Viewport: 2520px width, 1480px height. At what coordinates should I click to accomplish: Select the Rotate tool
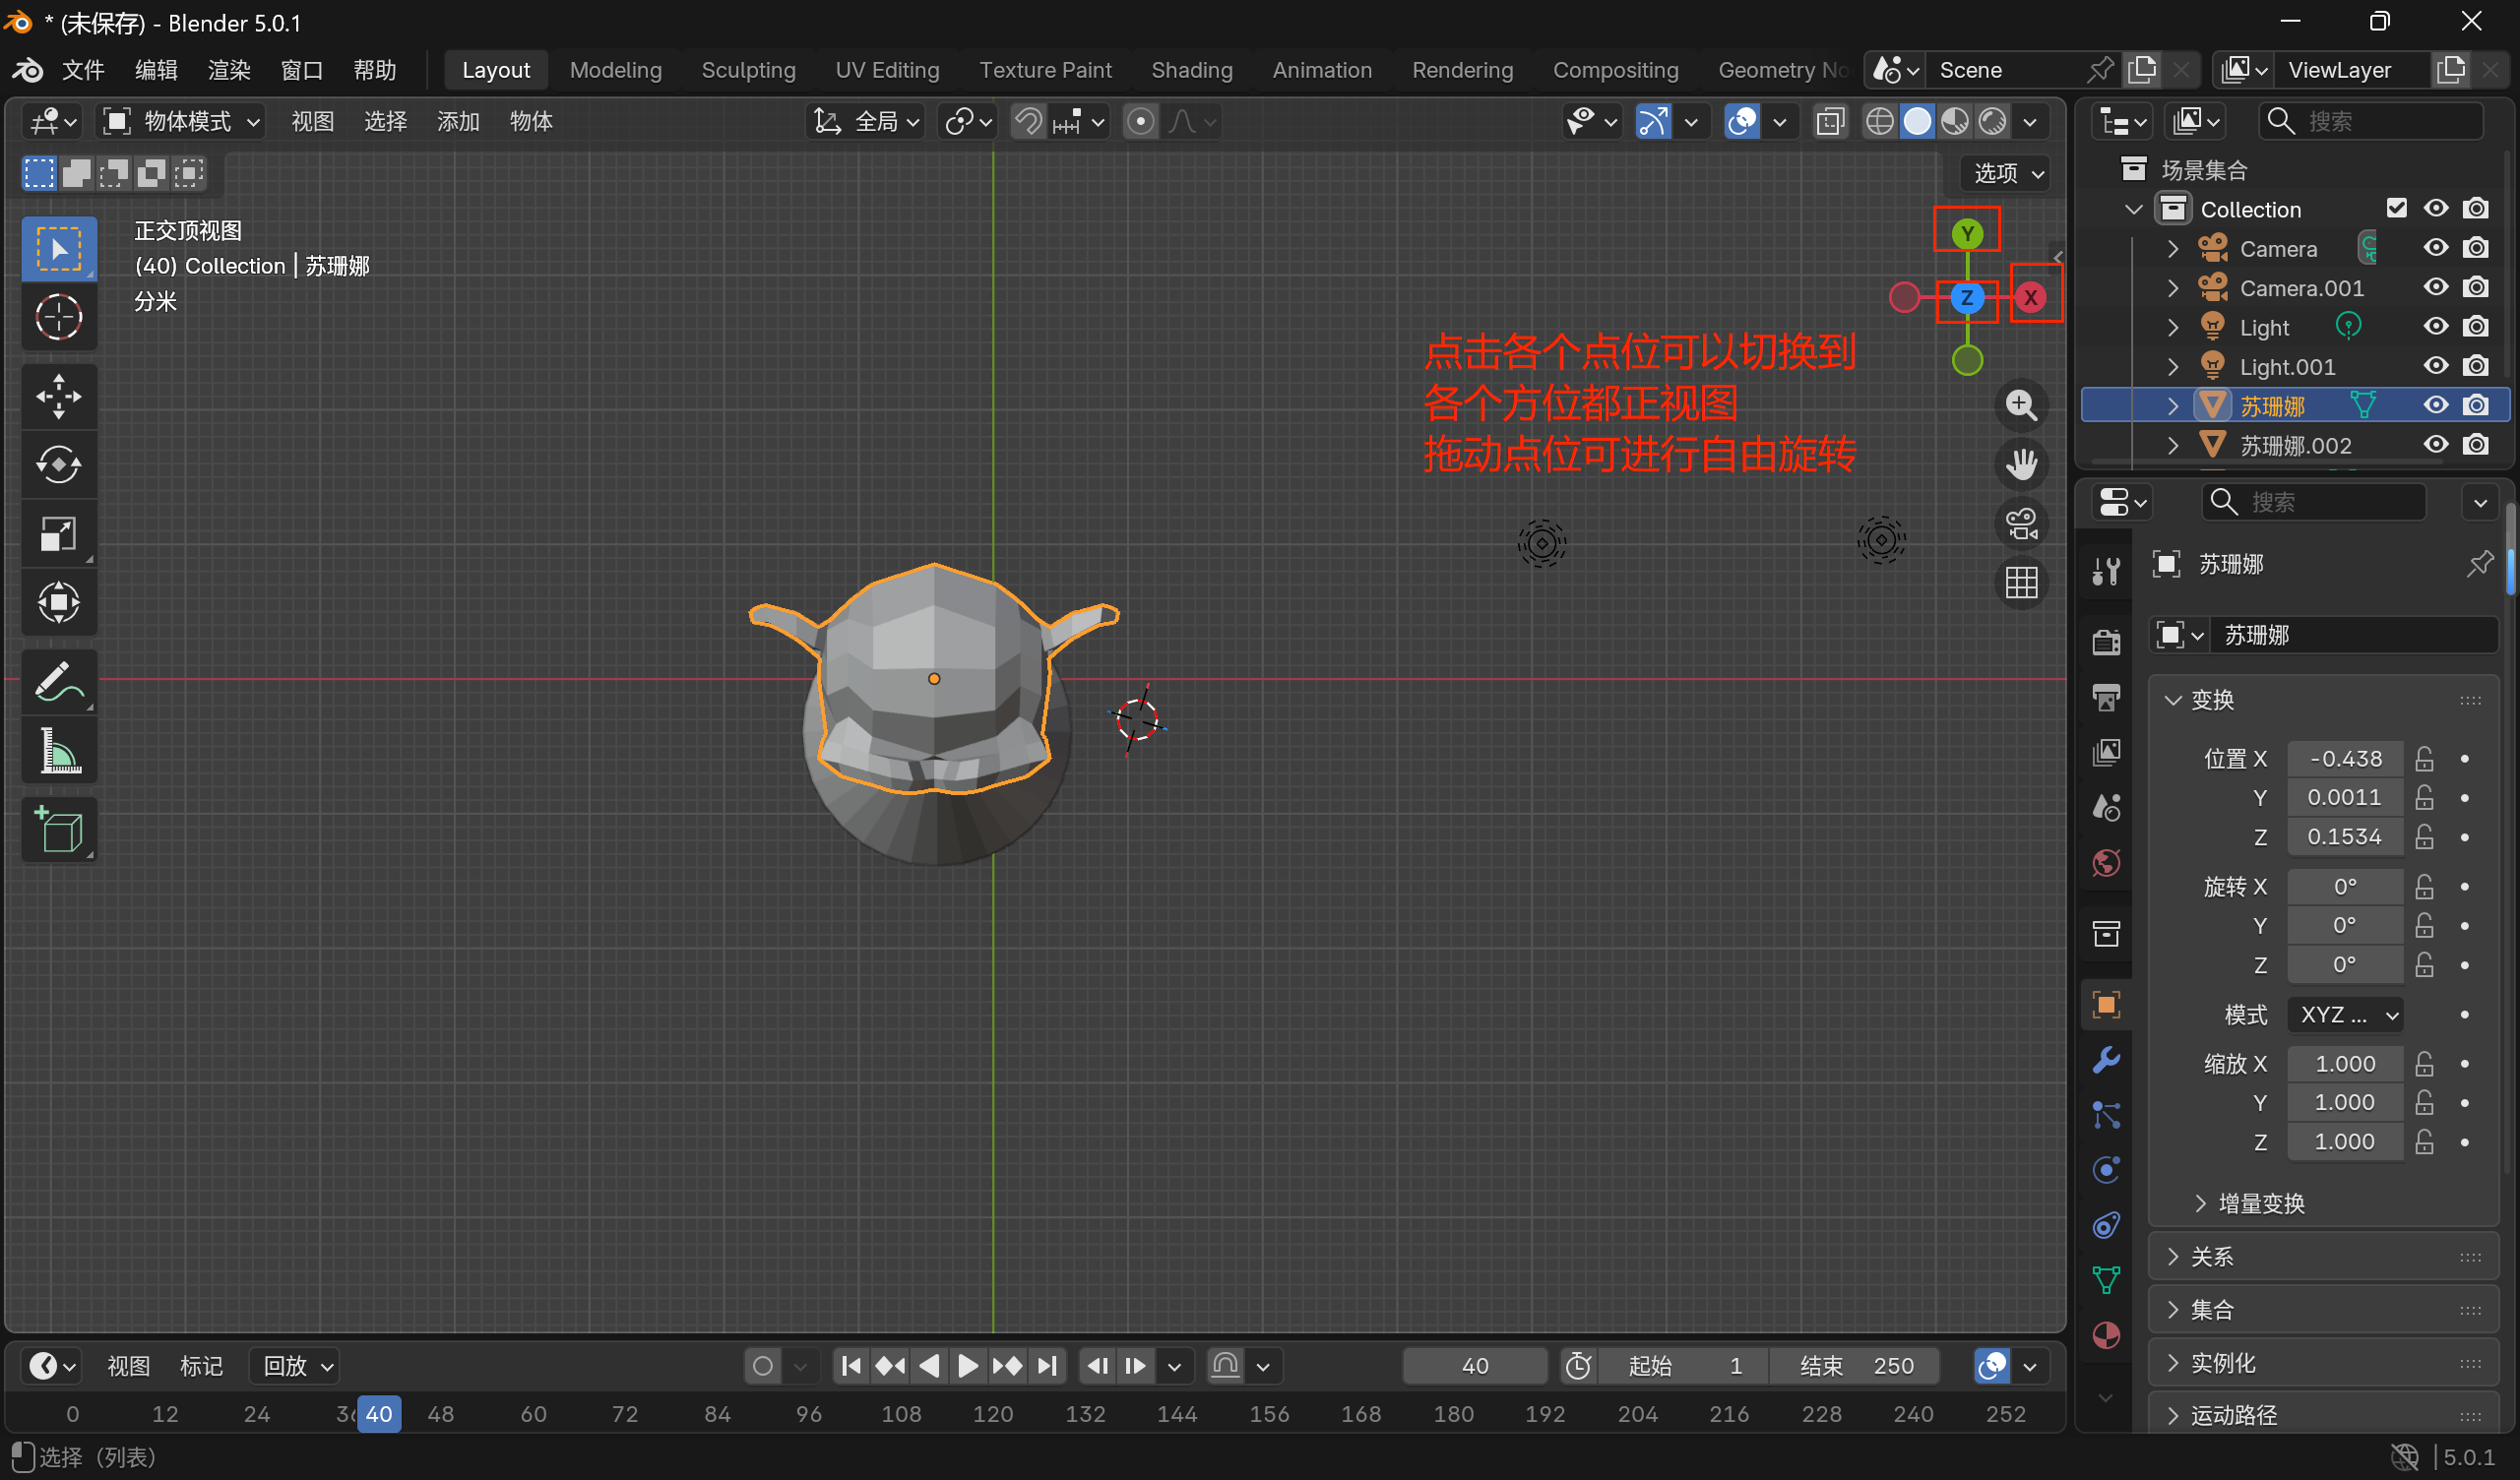coord(58,465)
